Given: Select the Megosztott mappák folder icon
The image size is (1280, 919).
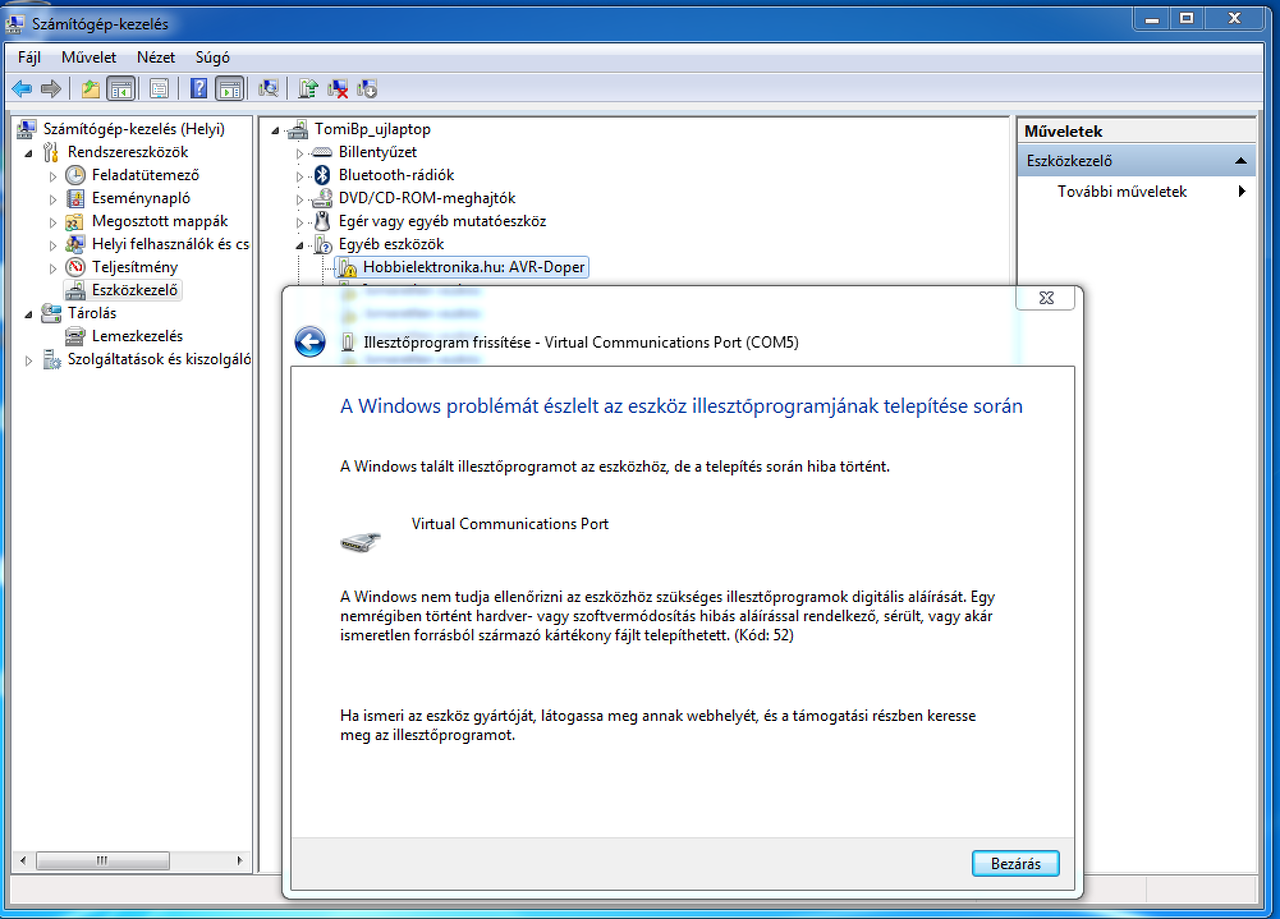Looking at the screenshot, I should coord(75,221).
